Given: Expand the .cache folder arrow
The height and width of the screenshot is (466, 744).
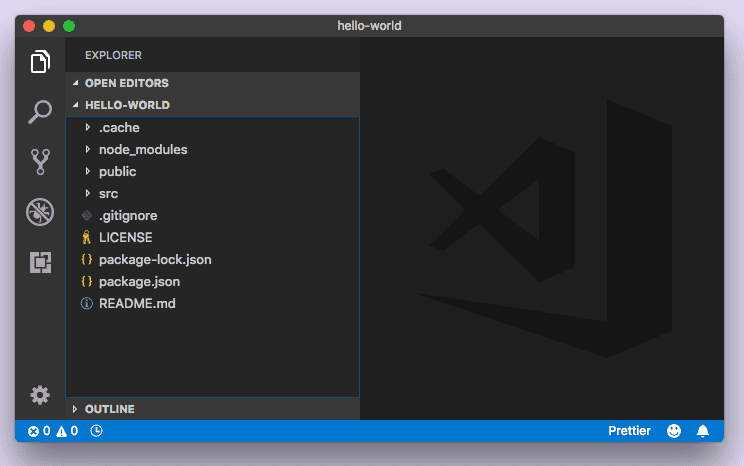Looking at the screenshot, I should (88, 127).
